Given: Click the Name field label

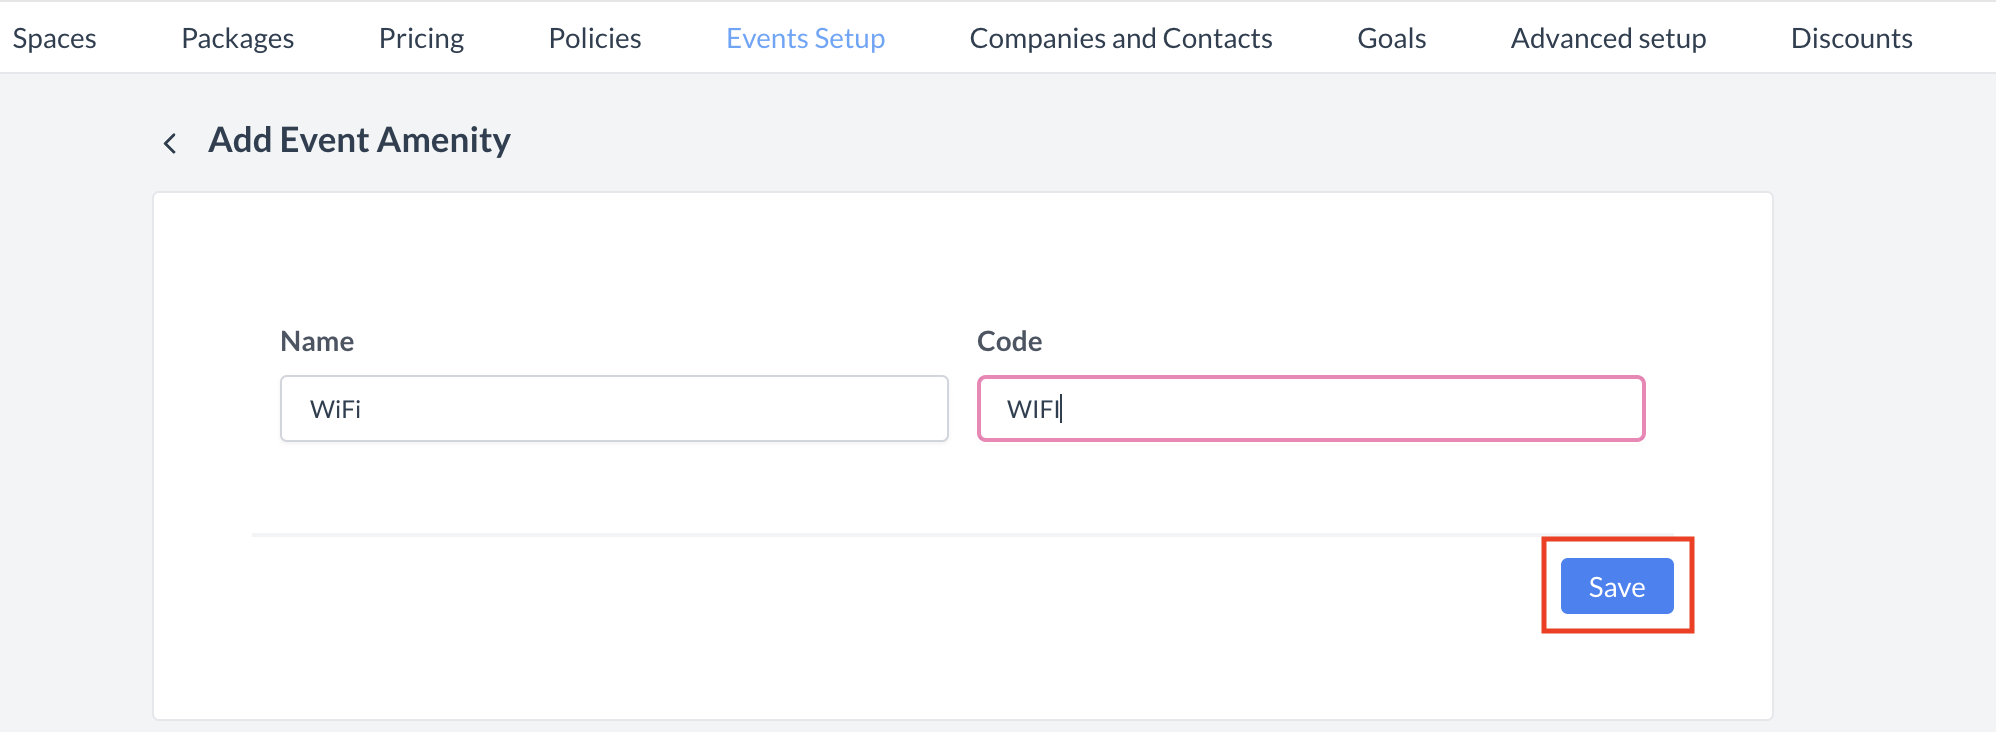Looking at the screenshot, I should click(x=316, y=341).
